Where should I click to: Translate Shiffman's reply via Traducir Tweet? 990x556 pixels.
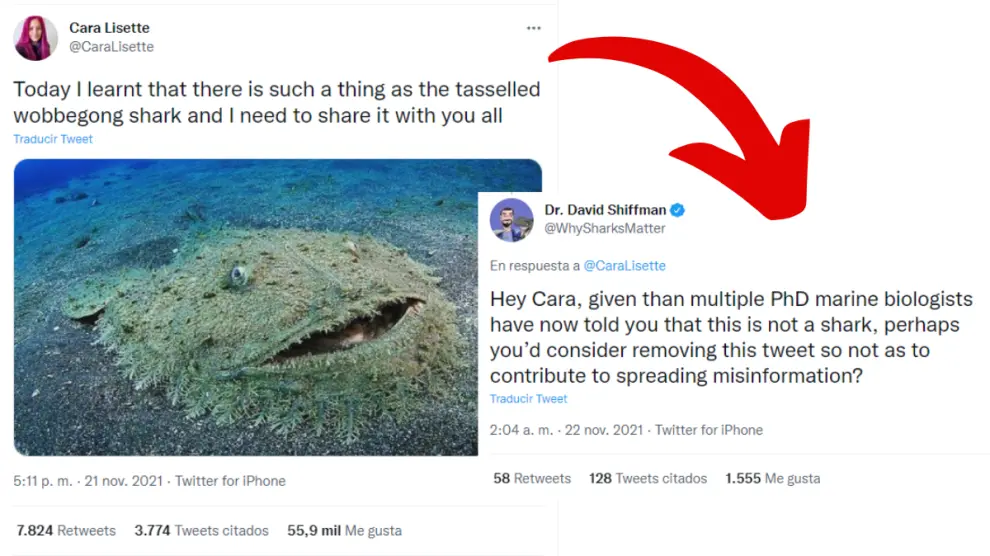528,399
